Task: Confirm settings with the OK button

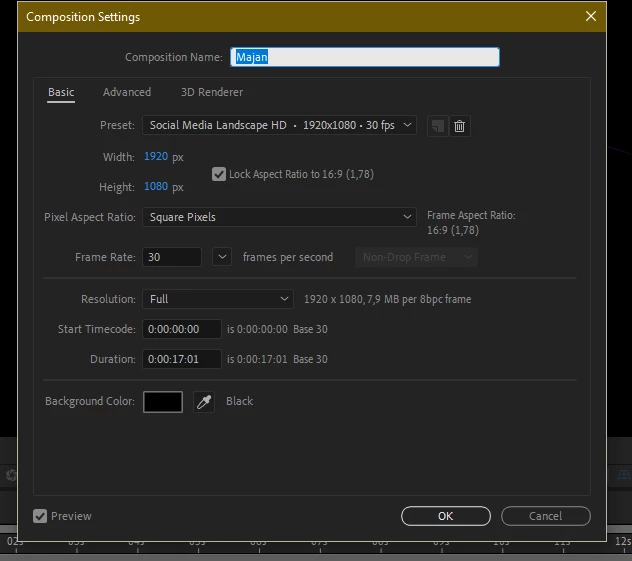Action: click(446, 516)
